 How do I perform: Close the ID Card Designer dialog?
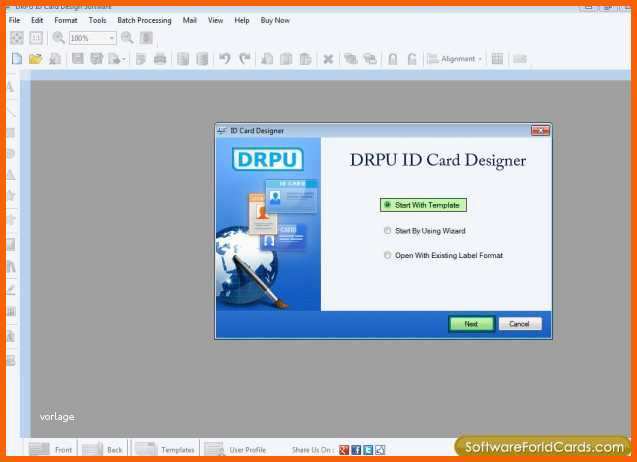540,130
